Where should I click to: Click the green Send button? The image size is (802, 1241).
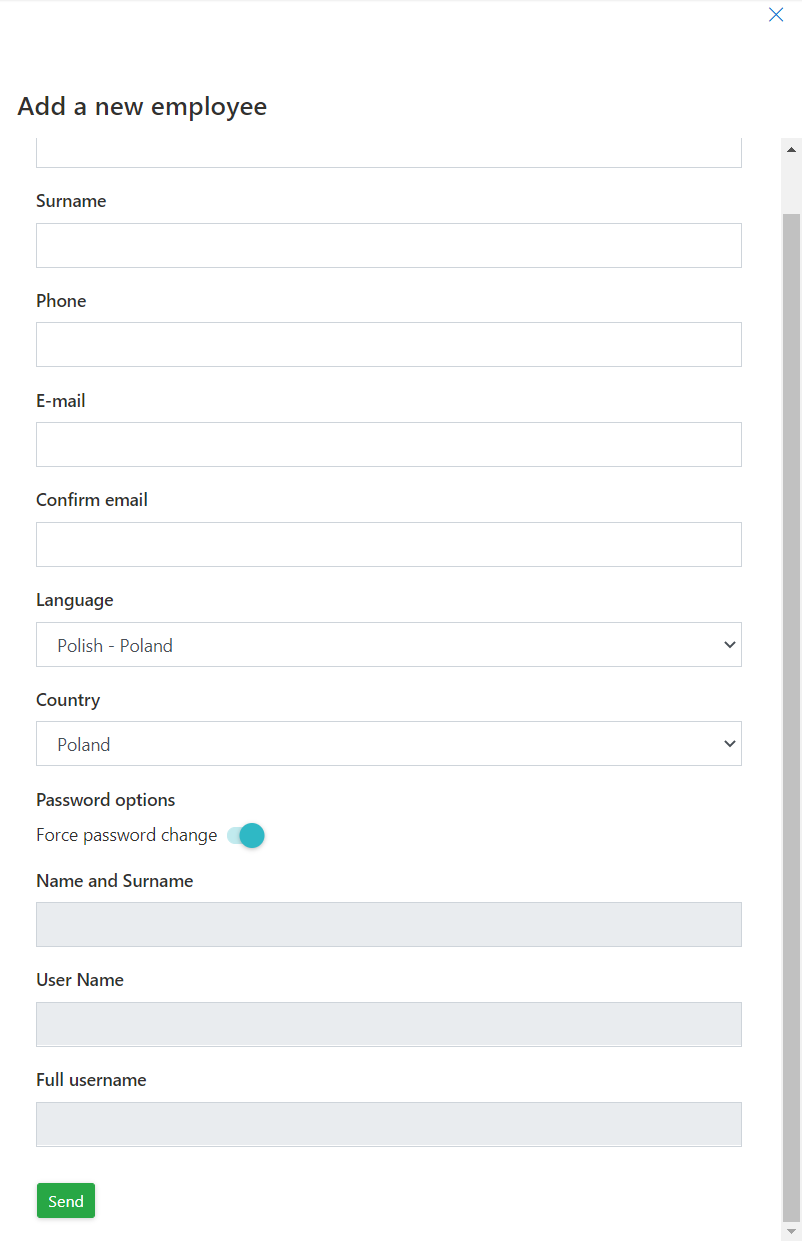(x=66, y=1201)
